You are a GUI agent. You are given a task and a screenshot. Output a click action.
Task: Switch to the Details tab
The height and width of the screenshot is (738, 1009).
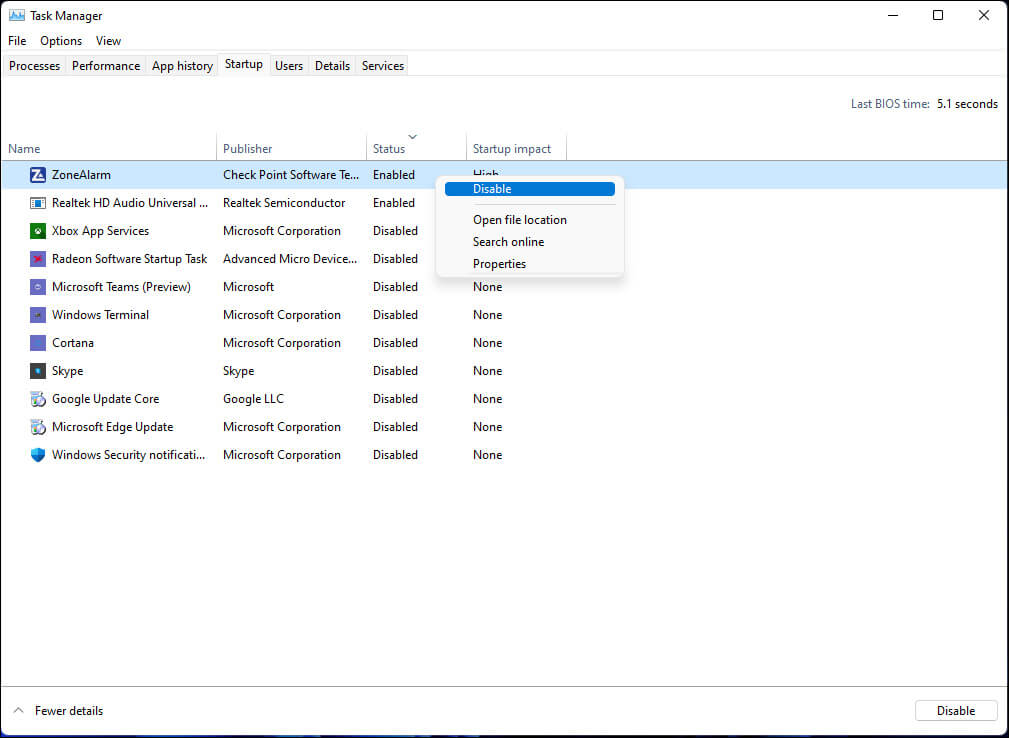click(332, 66)
